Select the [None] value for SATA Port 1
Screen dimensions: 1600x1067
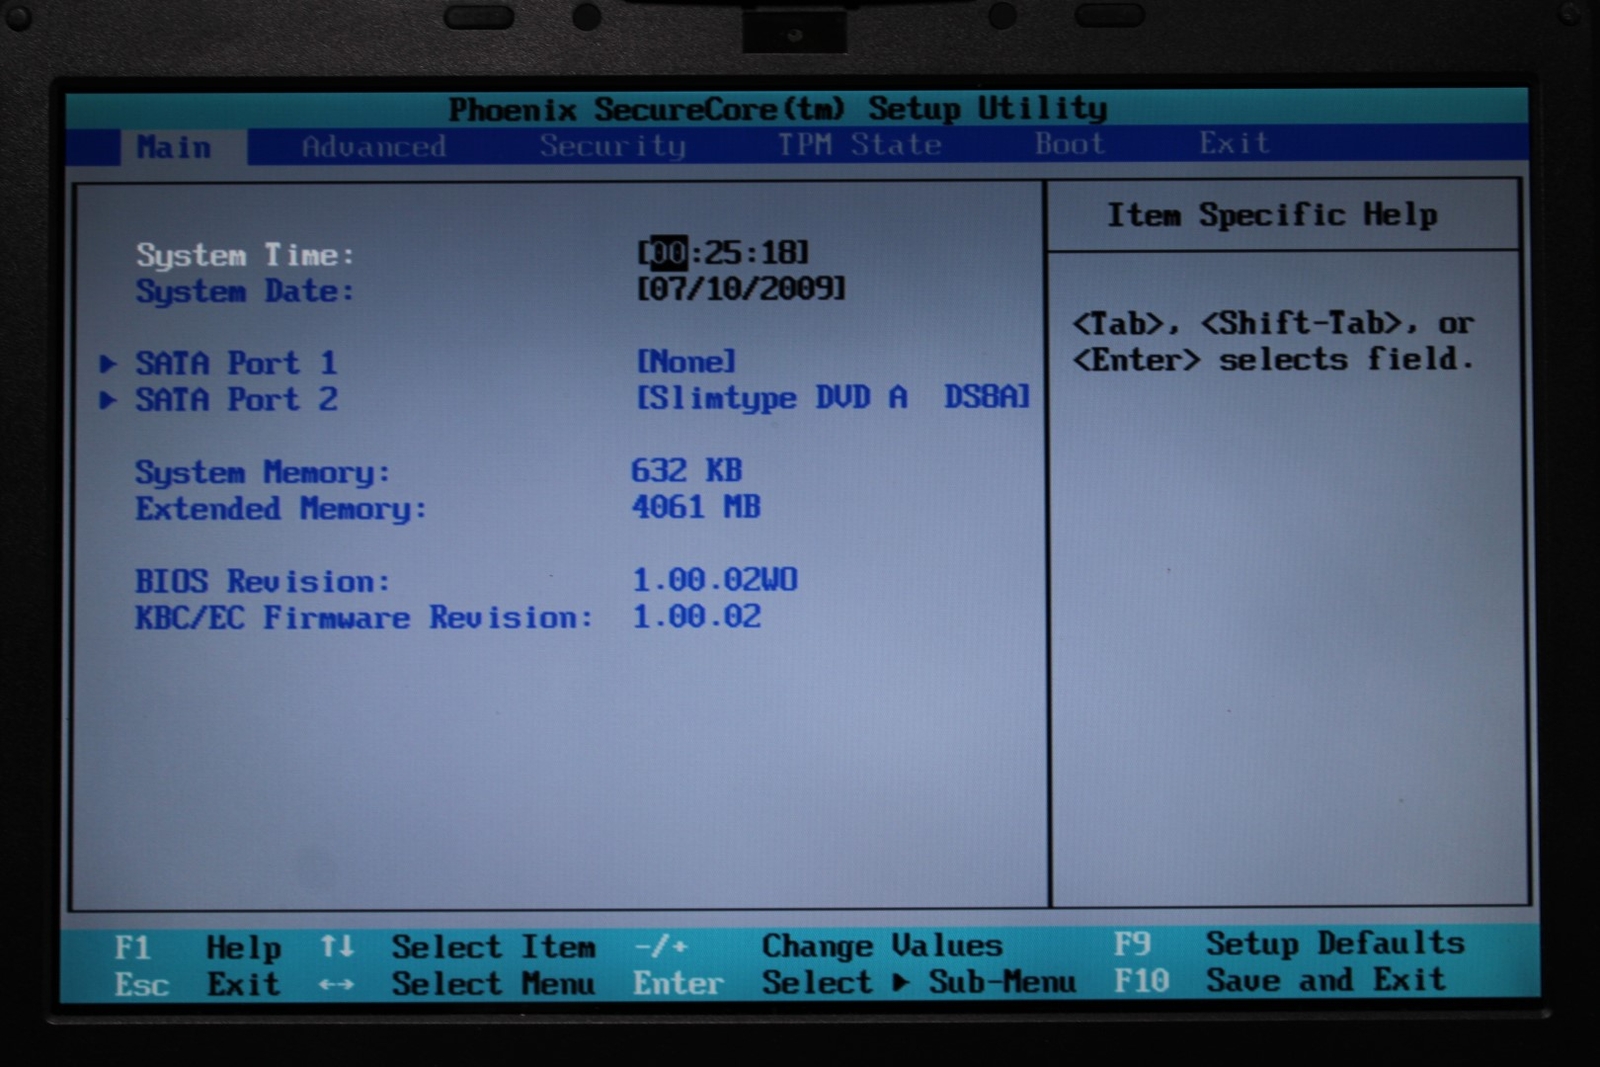(686, 360)
